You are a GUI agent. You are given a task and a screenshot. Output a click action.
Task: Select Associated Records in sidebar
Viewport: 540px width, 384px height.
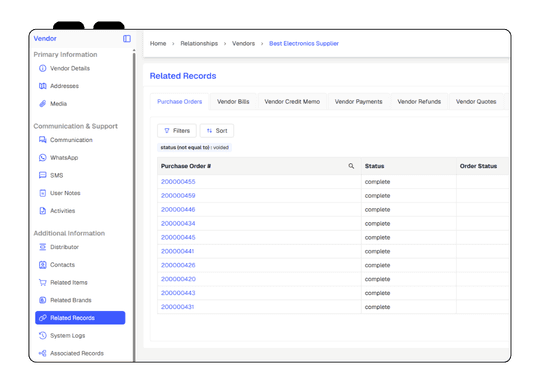(77, 353)
